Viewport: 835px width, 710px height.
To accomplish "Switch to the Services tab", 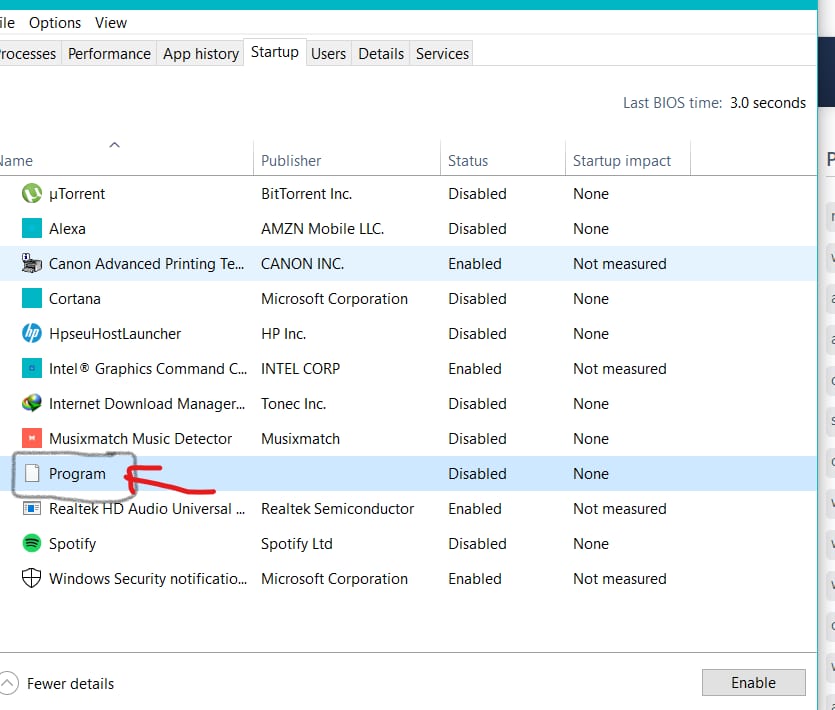I will [442, 54].
